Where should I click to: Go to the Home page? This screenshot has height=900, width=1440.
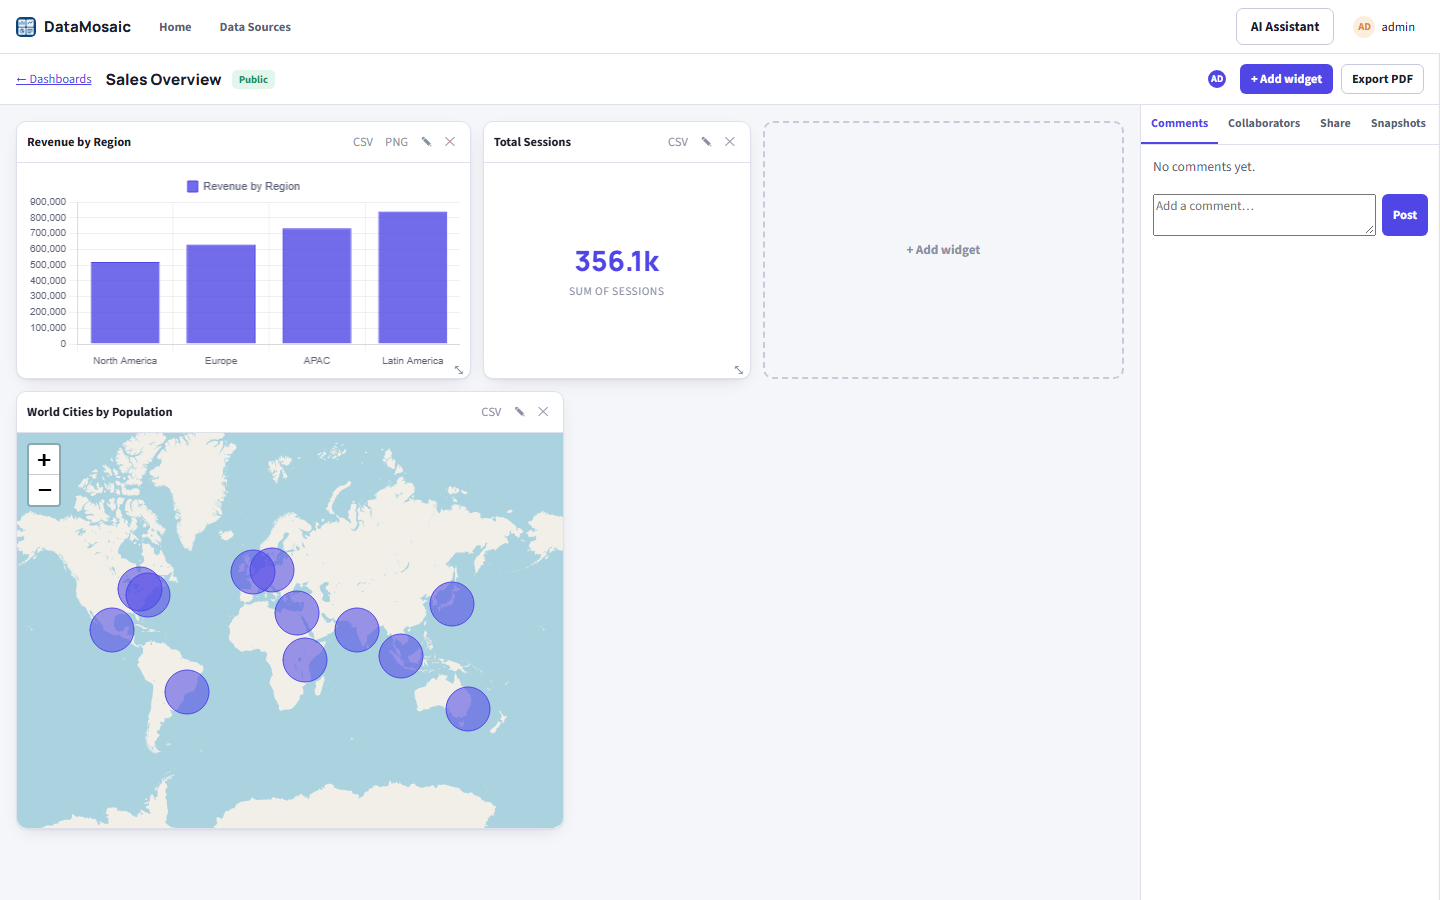[x=175, y=27]
